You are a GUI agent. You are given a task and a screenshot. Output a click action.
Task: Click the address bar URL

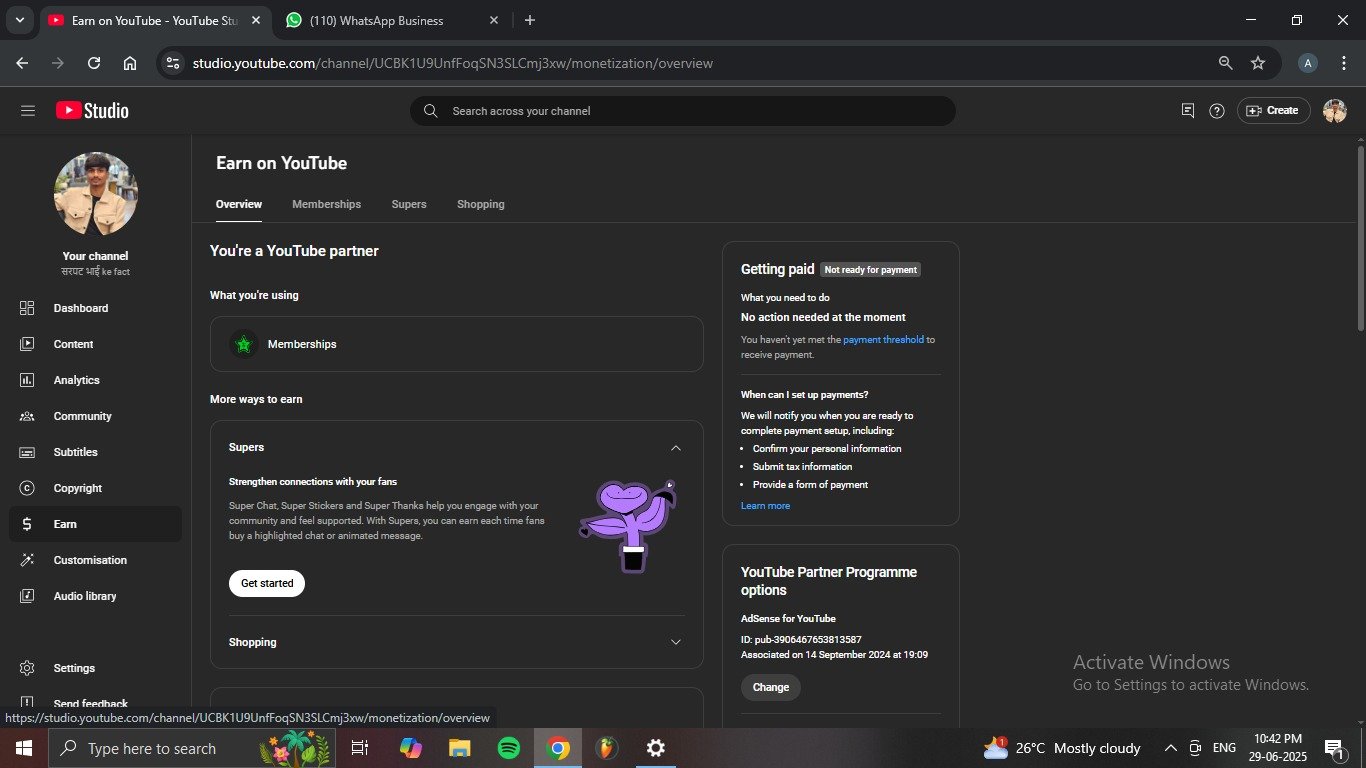453,63
